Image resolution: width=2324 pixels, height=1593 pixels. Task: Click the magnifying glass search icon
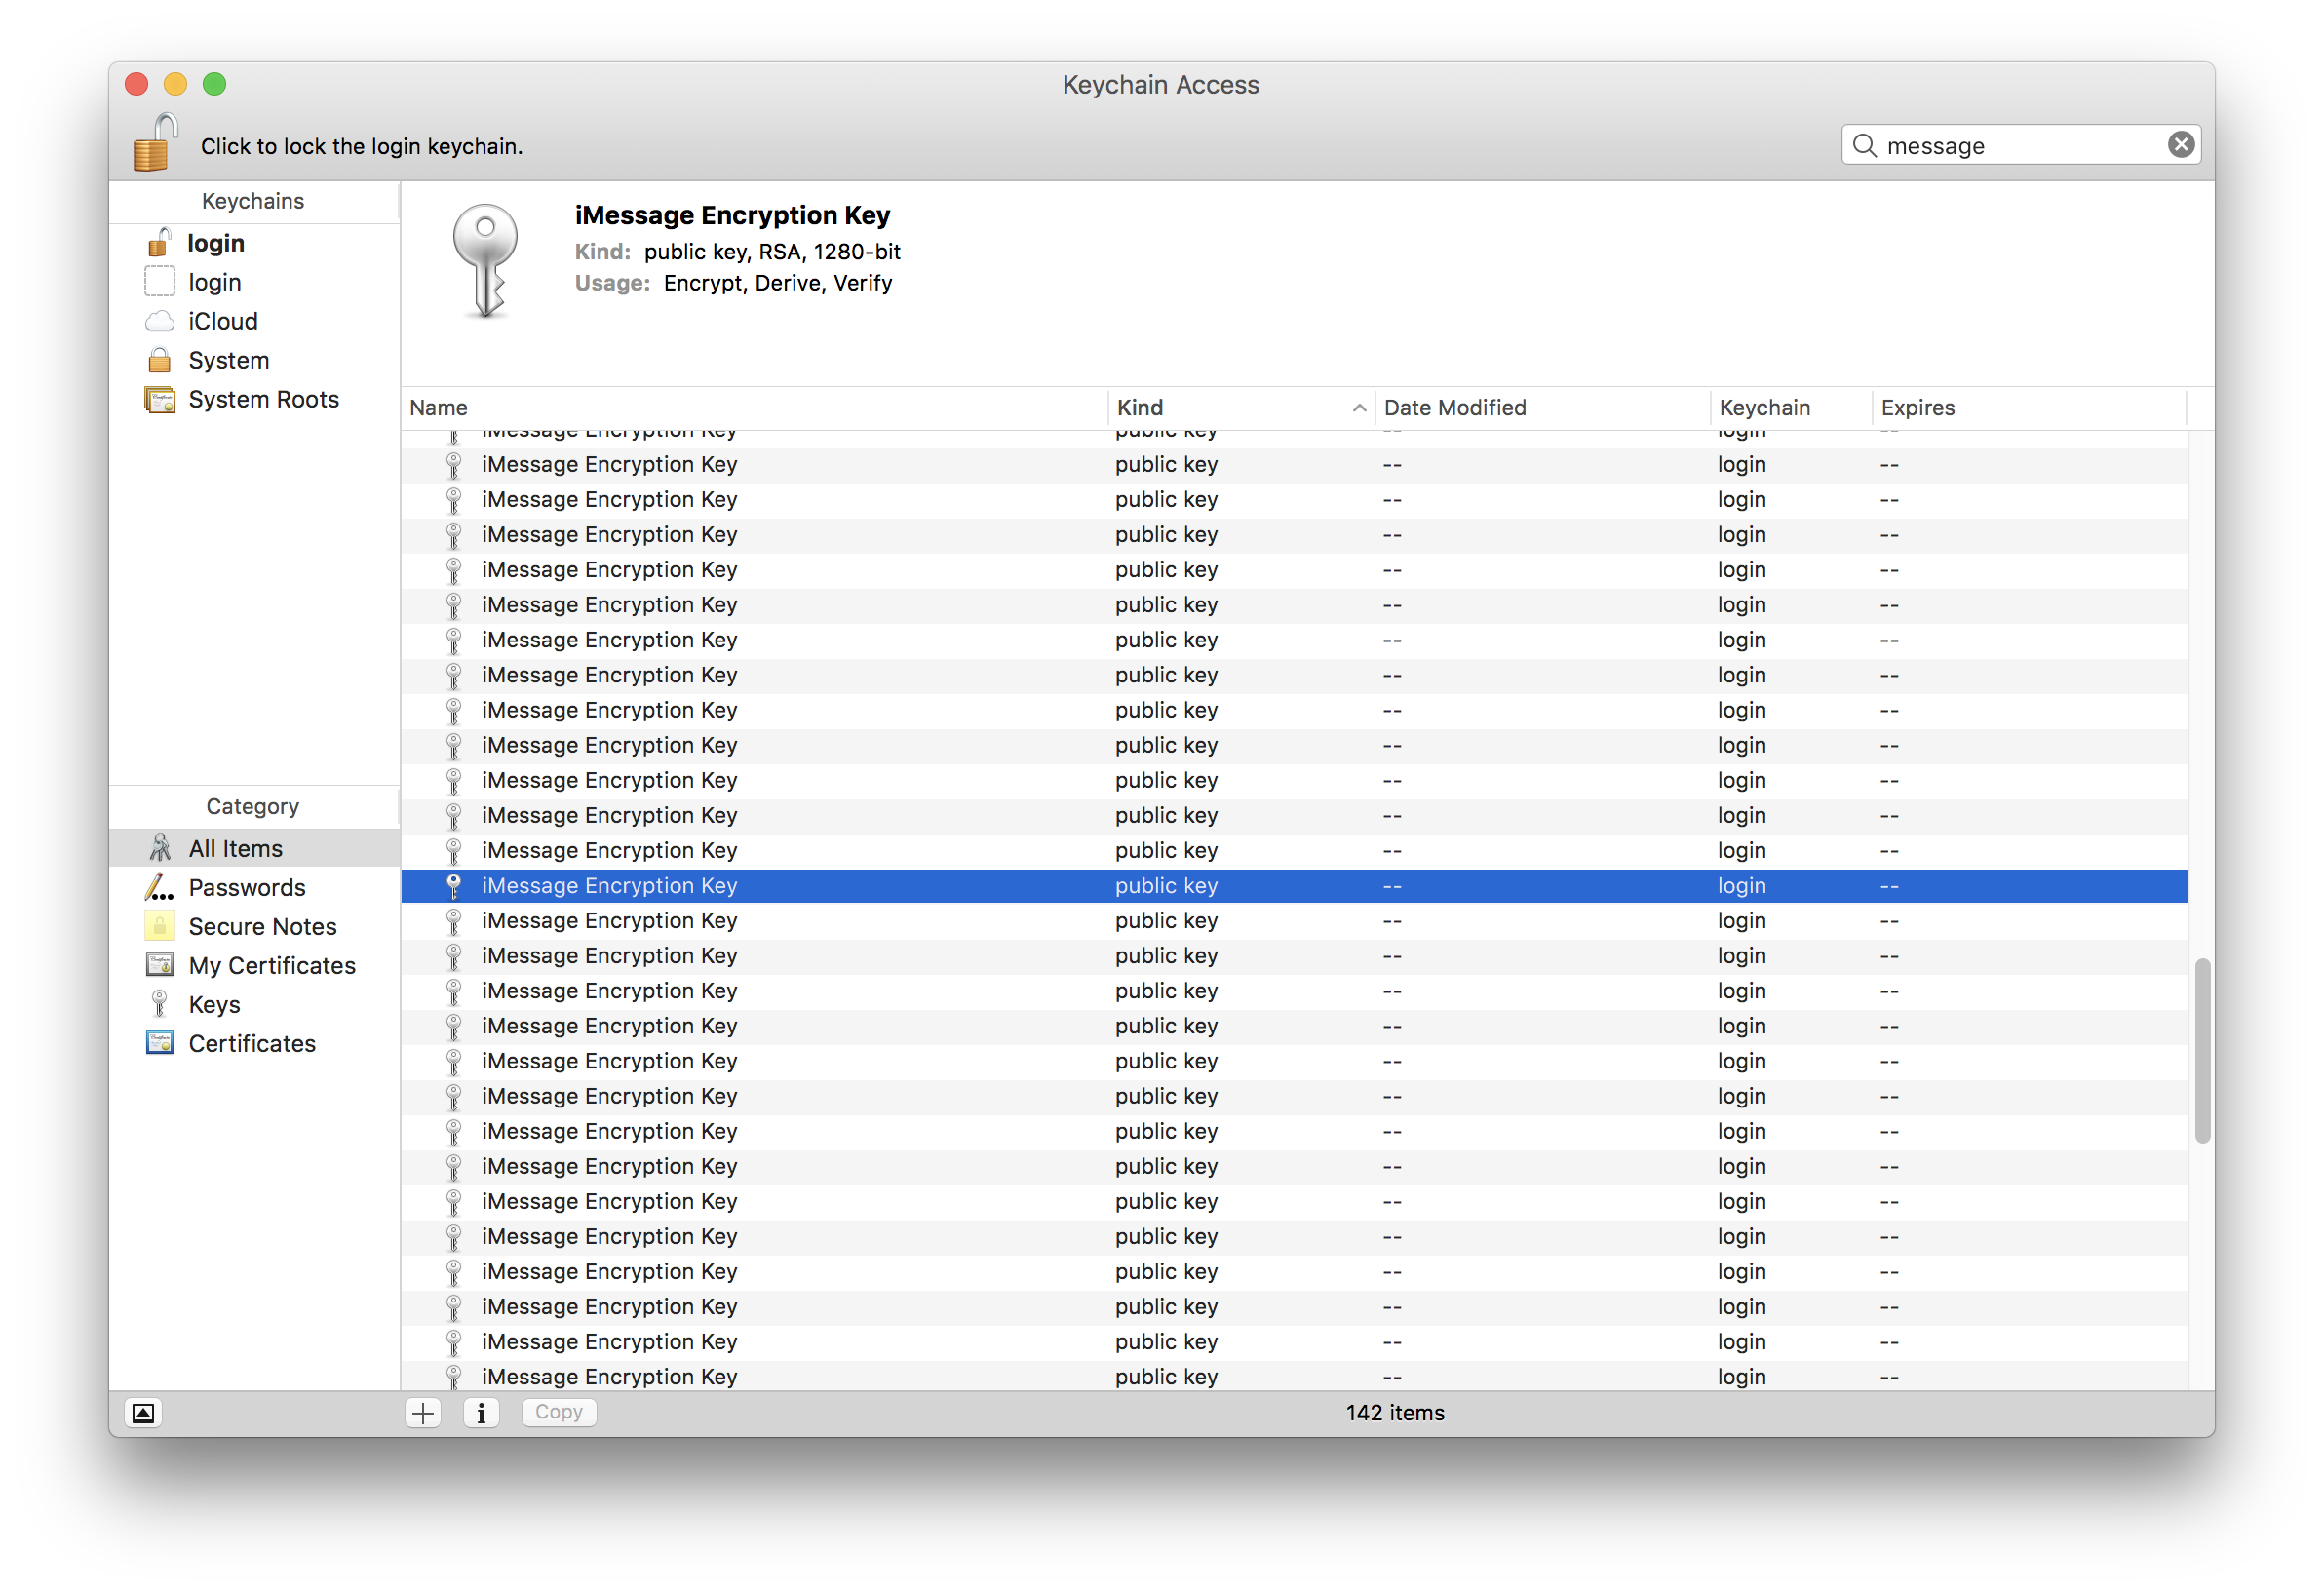tap(1864, 146)
